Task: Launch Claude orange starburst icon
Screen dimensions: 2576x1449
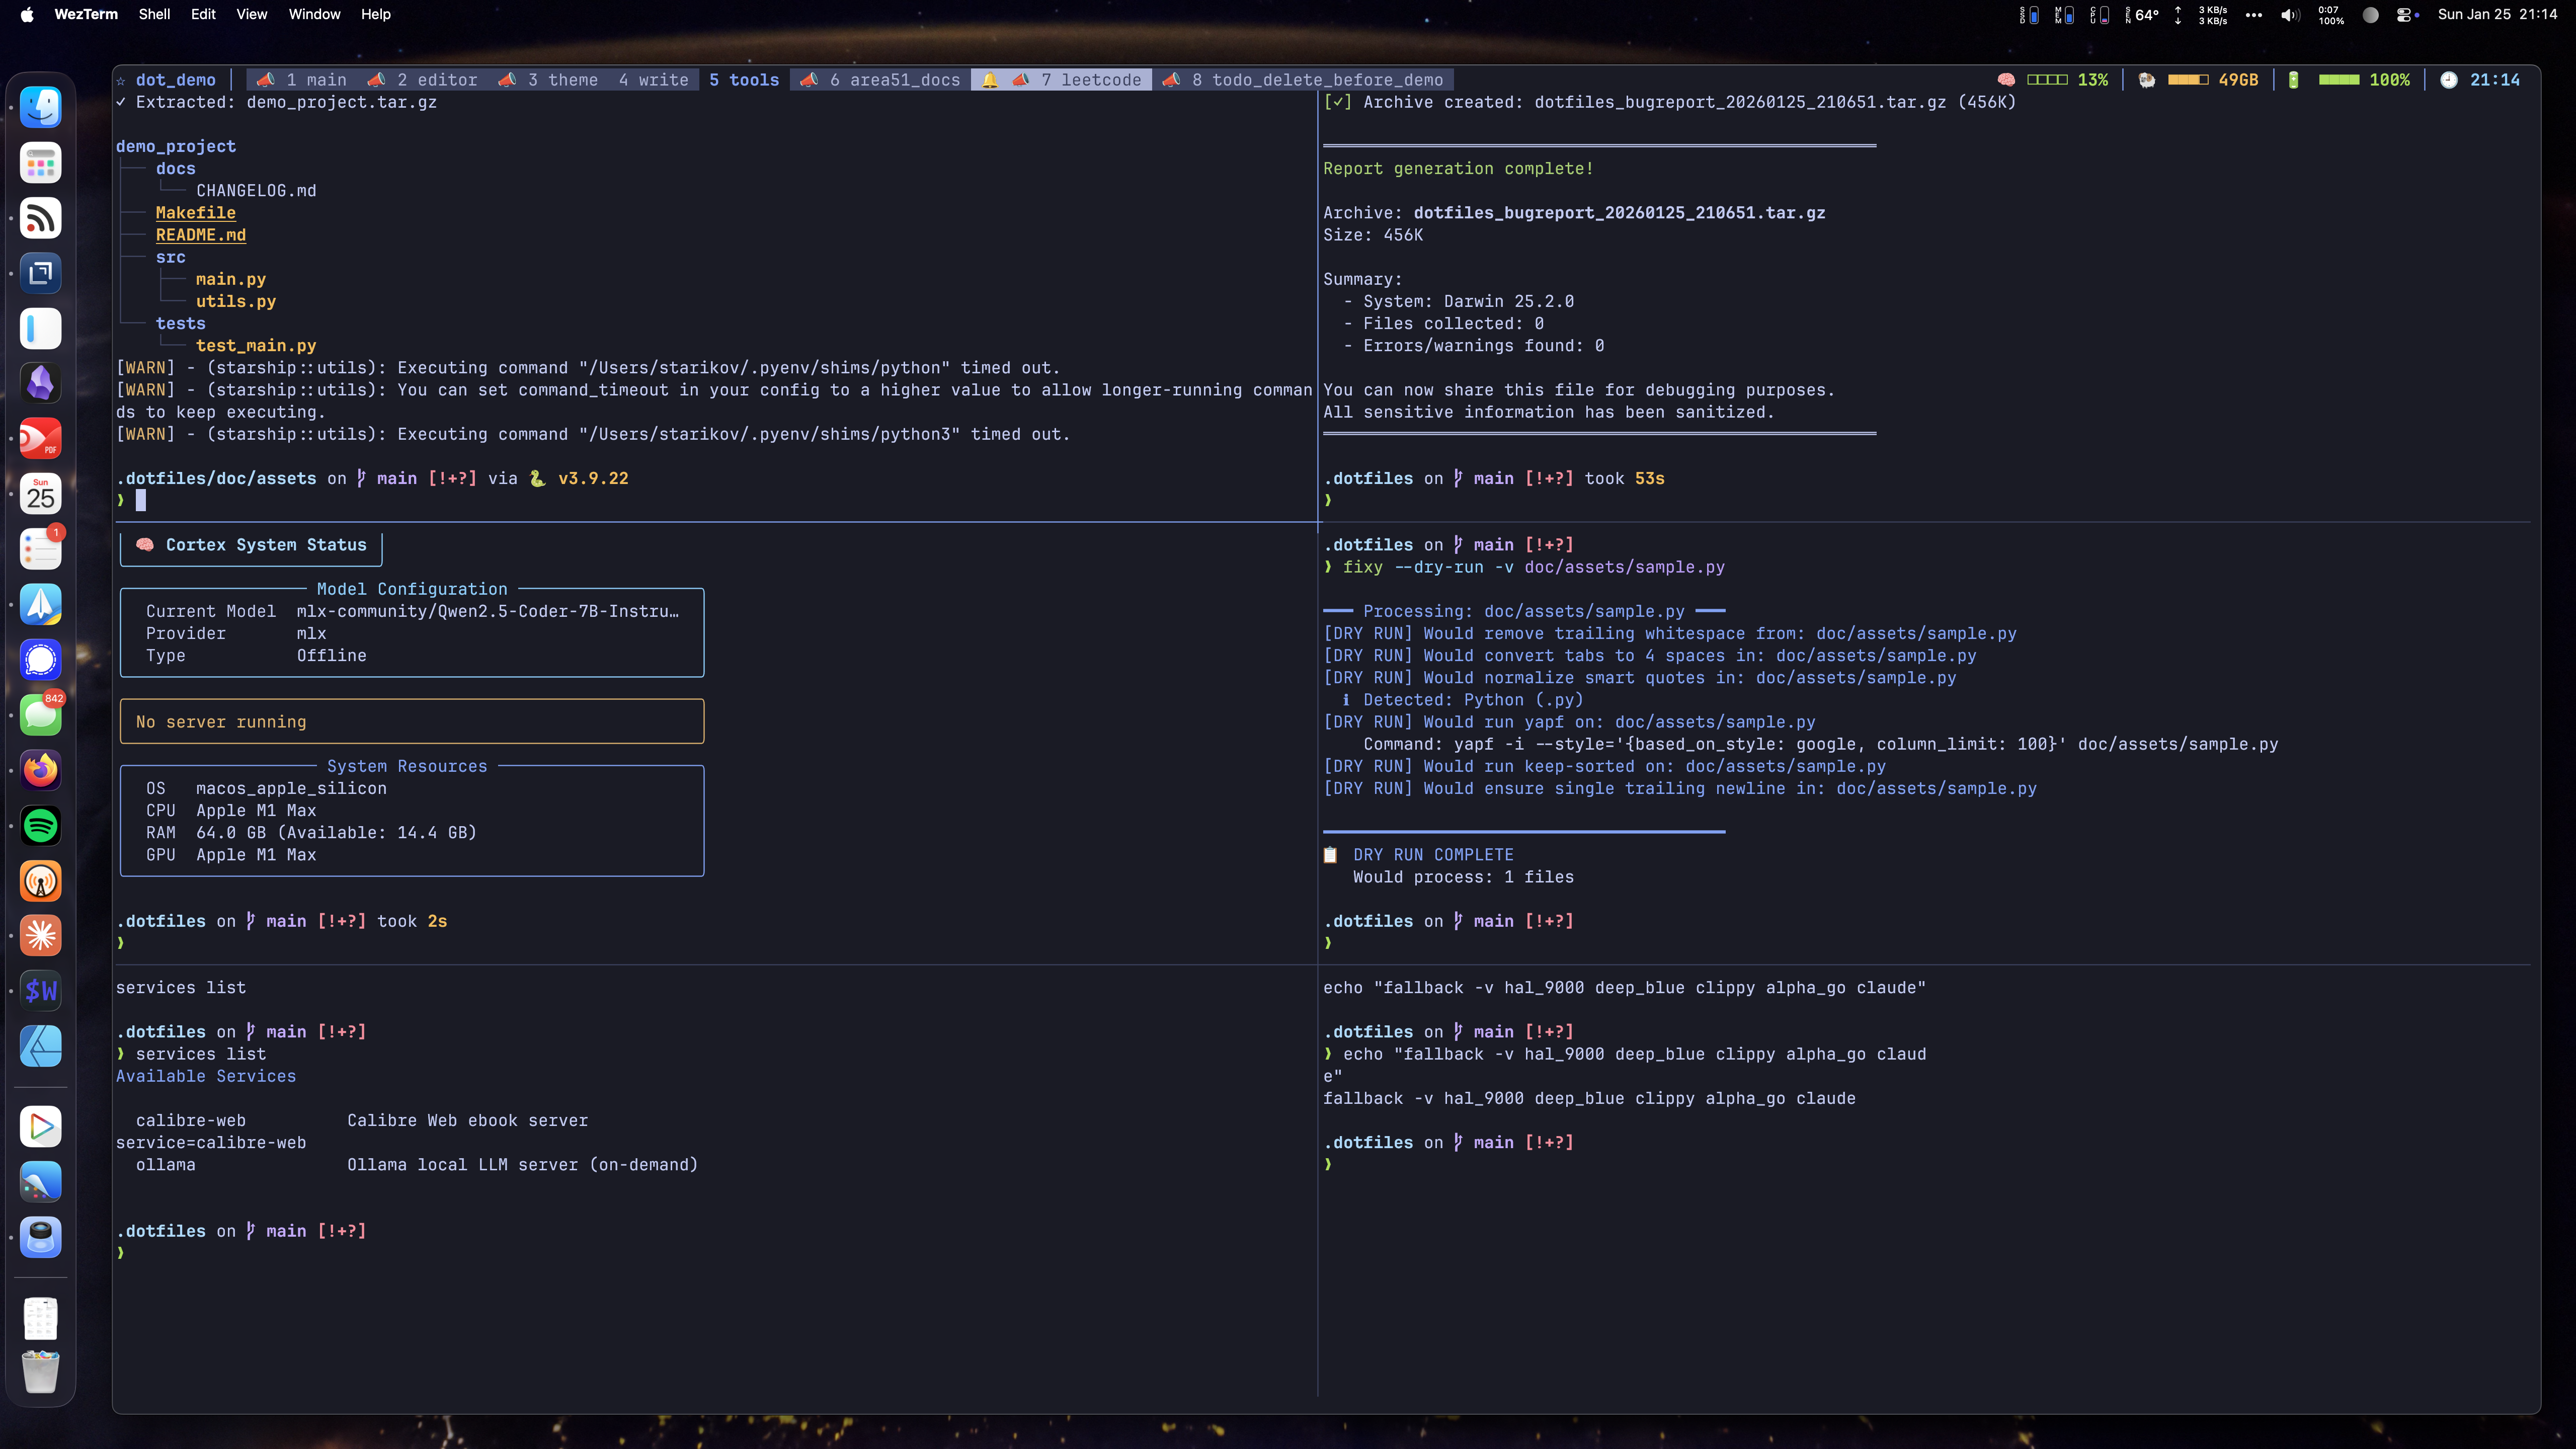Action: [x=41, y=936]
